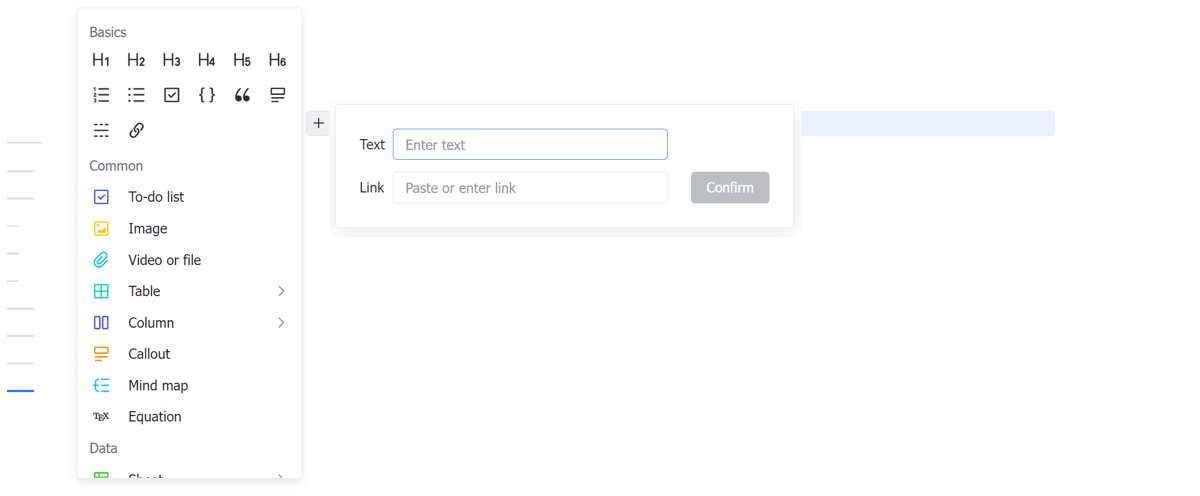
Task: Click the plus button beside the block
Action: (318, 123)
